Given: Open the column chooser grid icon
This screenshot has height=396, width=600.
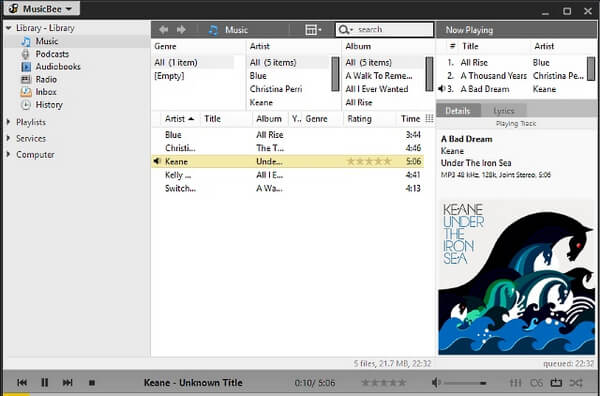Looking at the screenshot, I should pos(429,119).
